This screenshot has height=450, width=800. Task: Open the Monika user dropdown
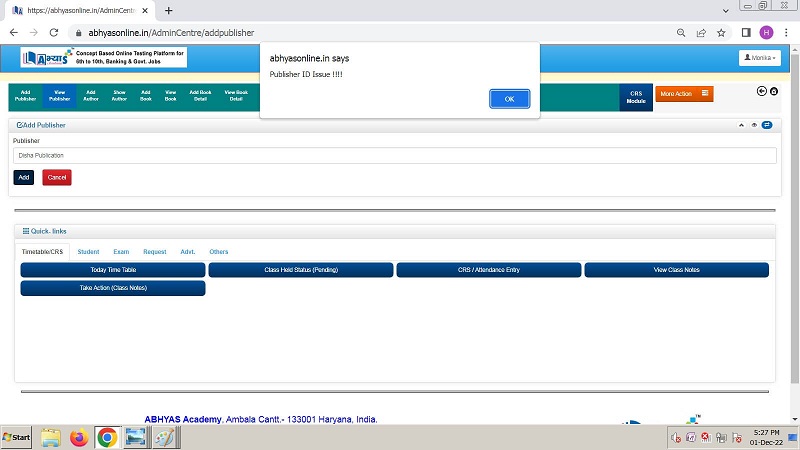(759, 58)
